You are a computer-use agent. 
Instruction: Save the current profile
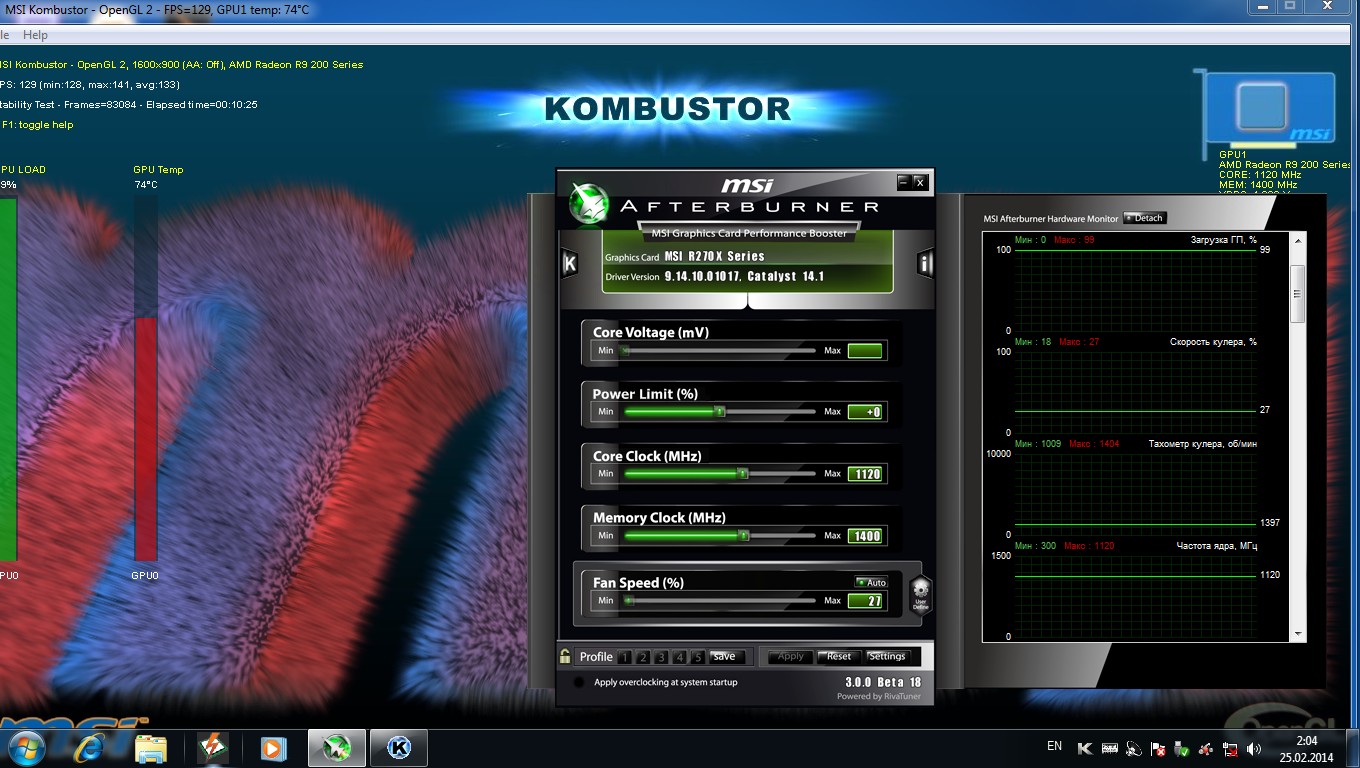727,657
